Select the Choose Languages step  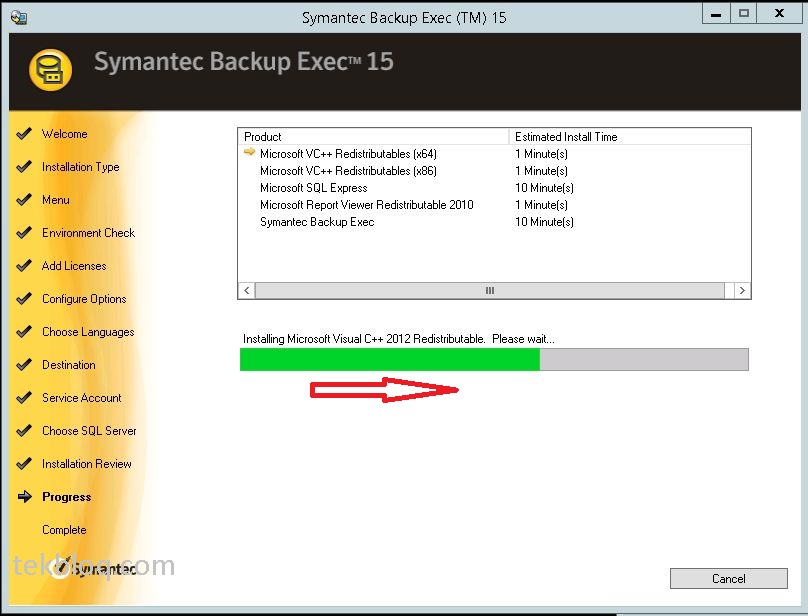tap(88, 332)
